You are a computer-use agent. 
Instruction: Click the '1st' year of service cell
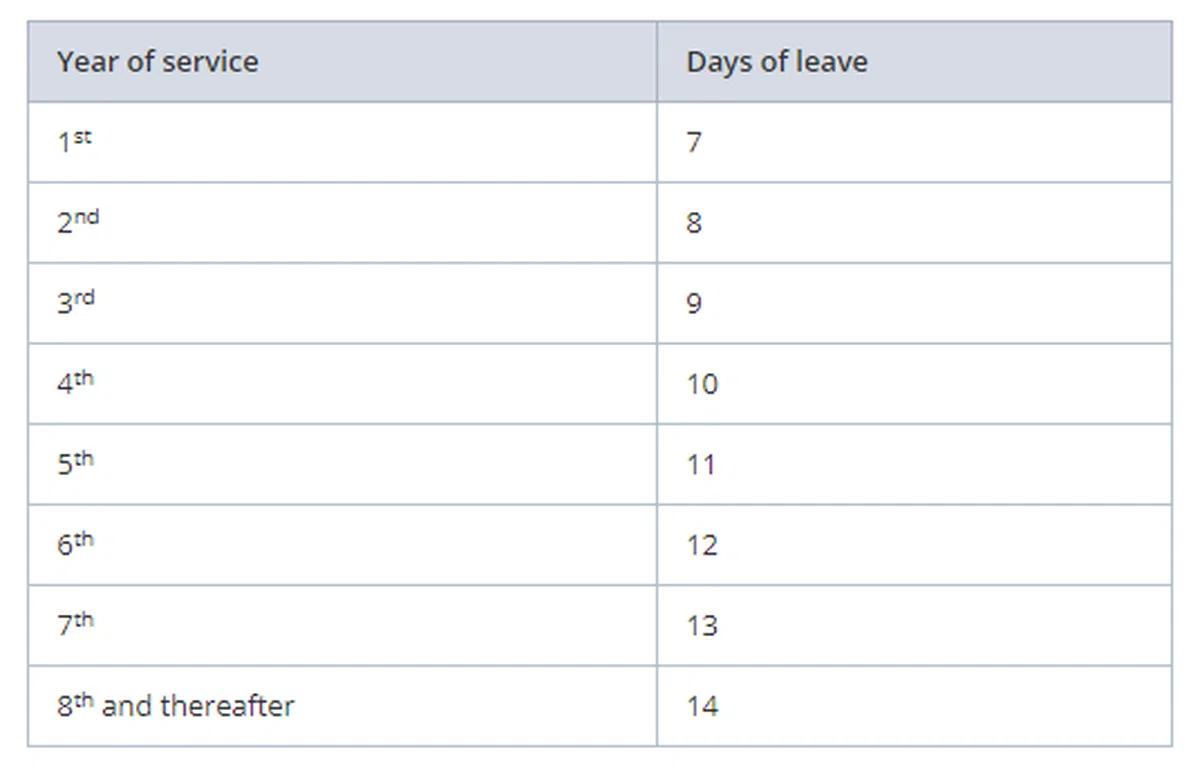[x=74, y=142]
